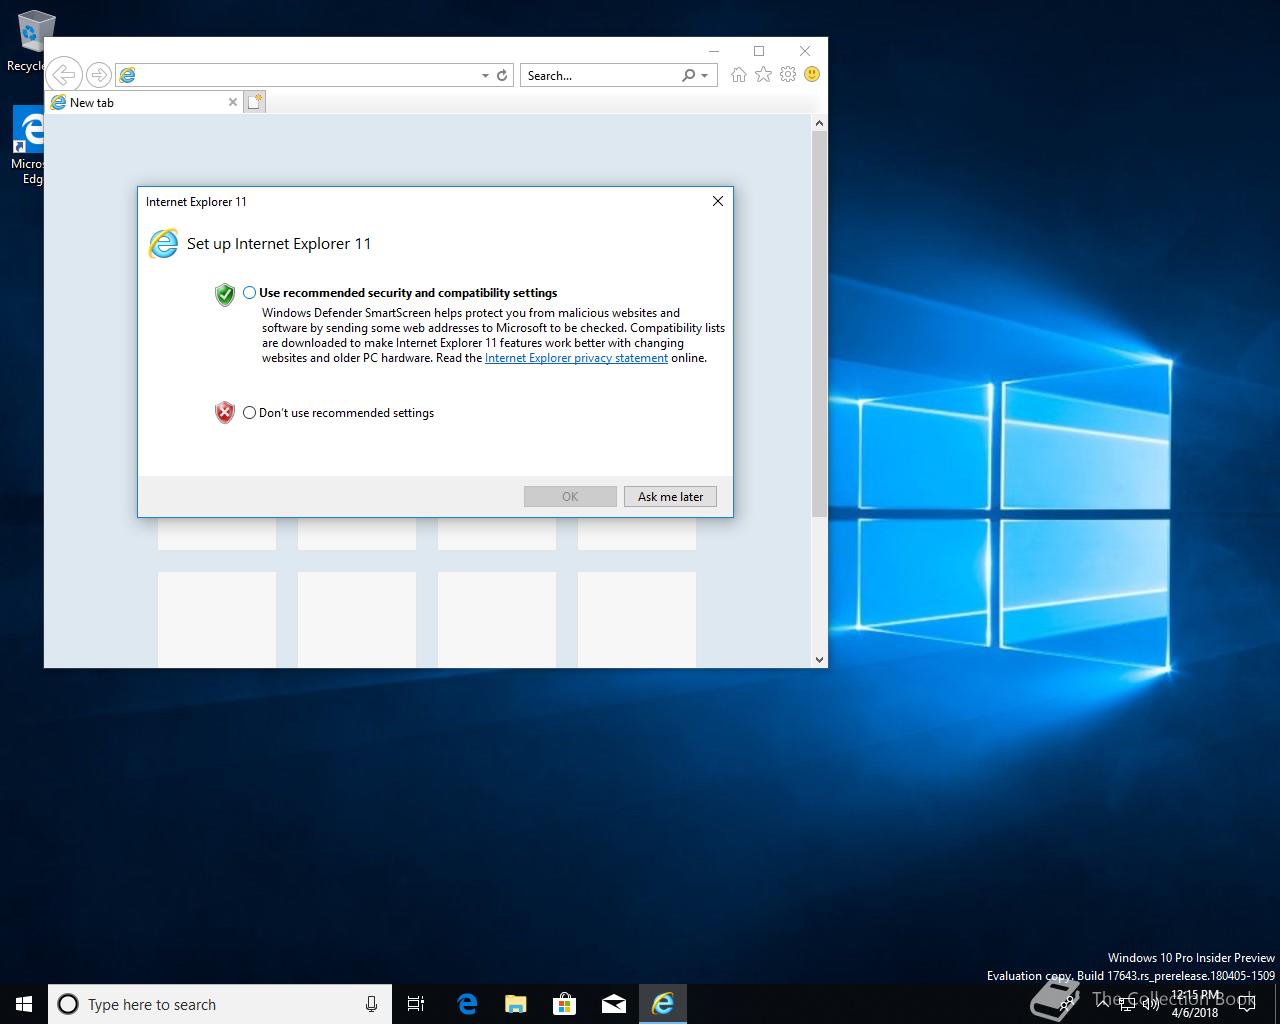This screenshot has width=1280, height=1024.
Task: Open Microsoft Store from the taskbar
Action: tap(565, 1004)
